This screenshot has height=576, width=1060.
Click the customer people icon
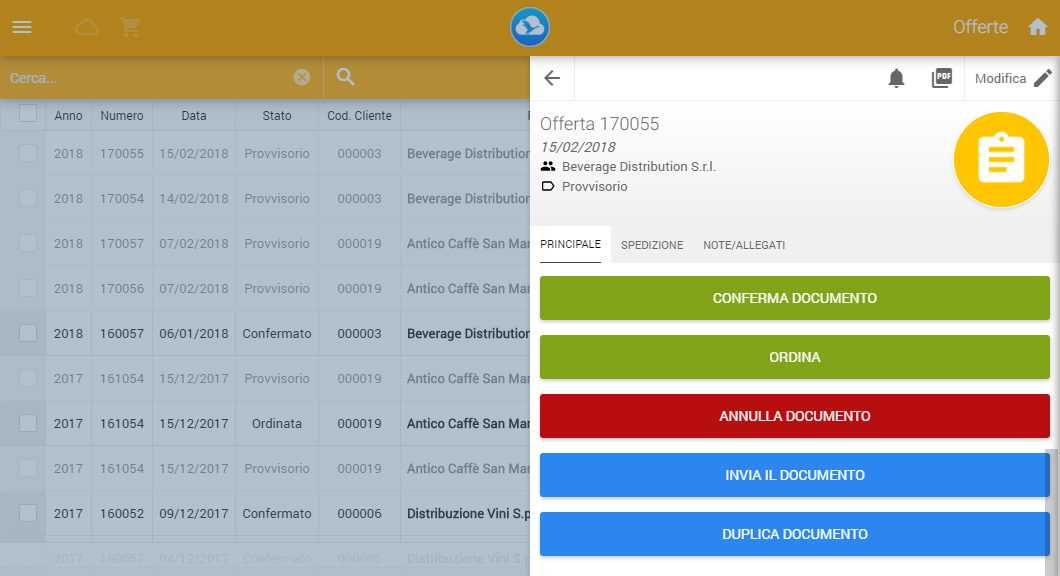click(548, 166)
